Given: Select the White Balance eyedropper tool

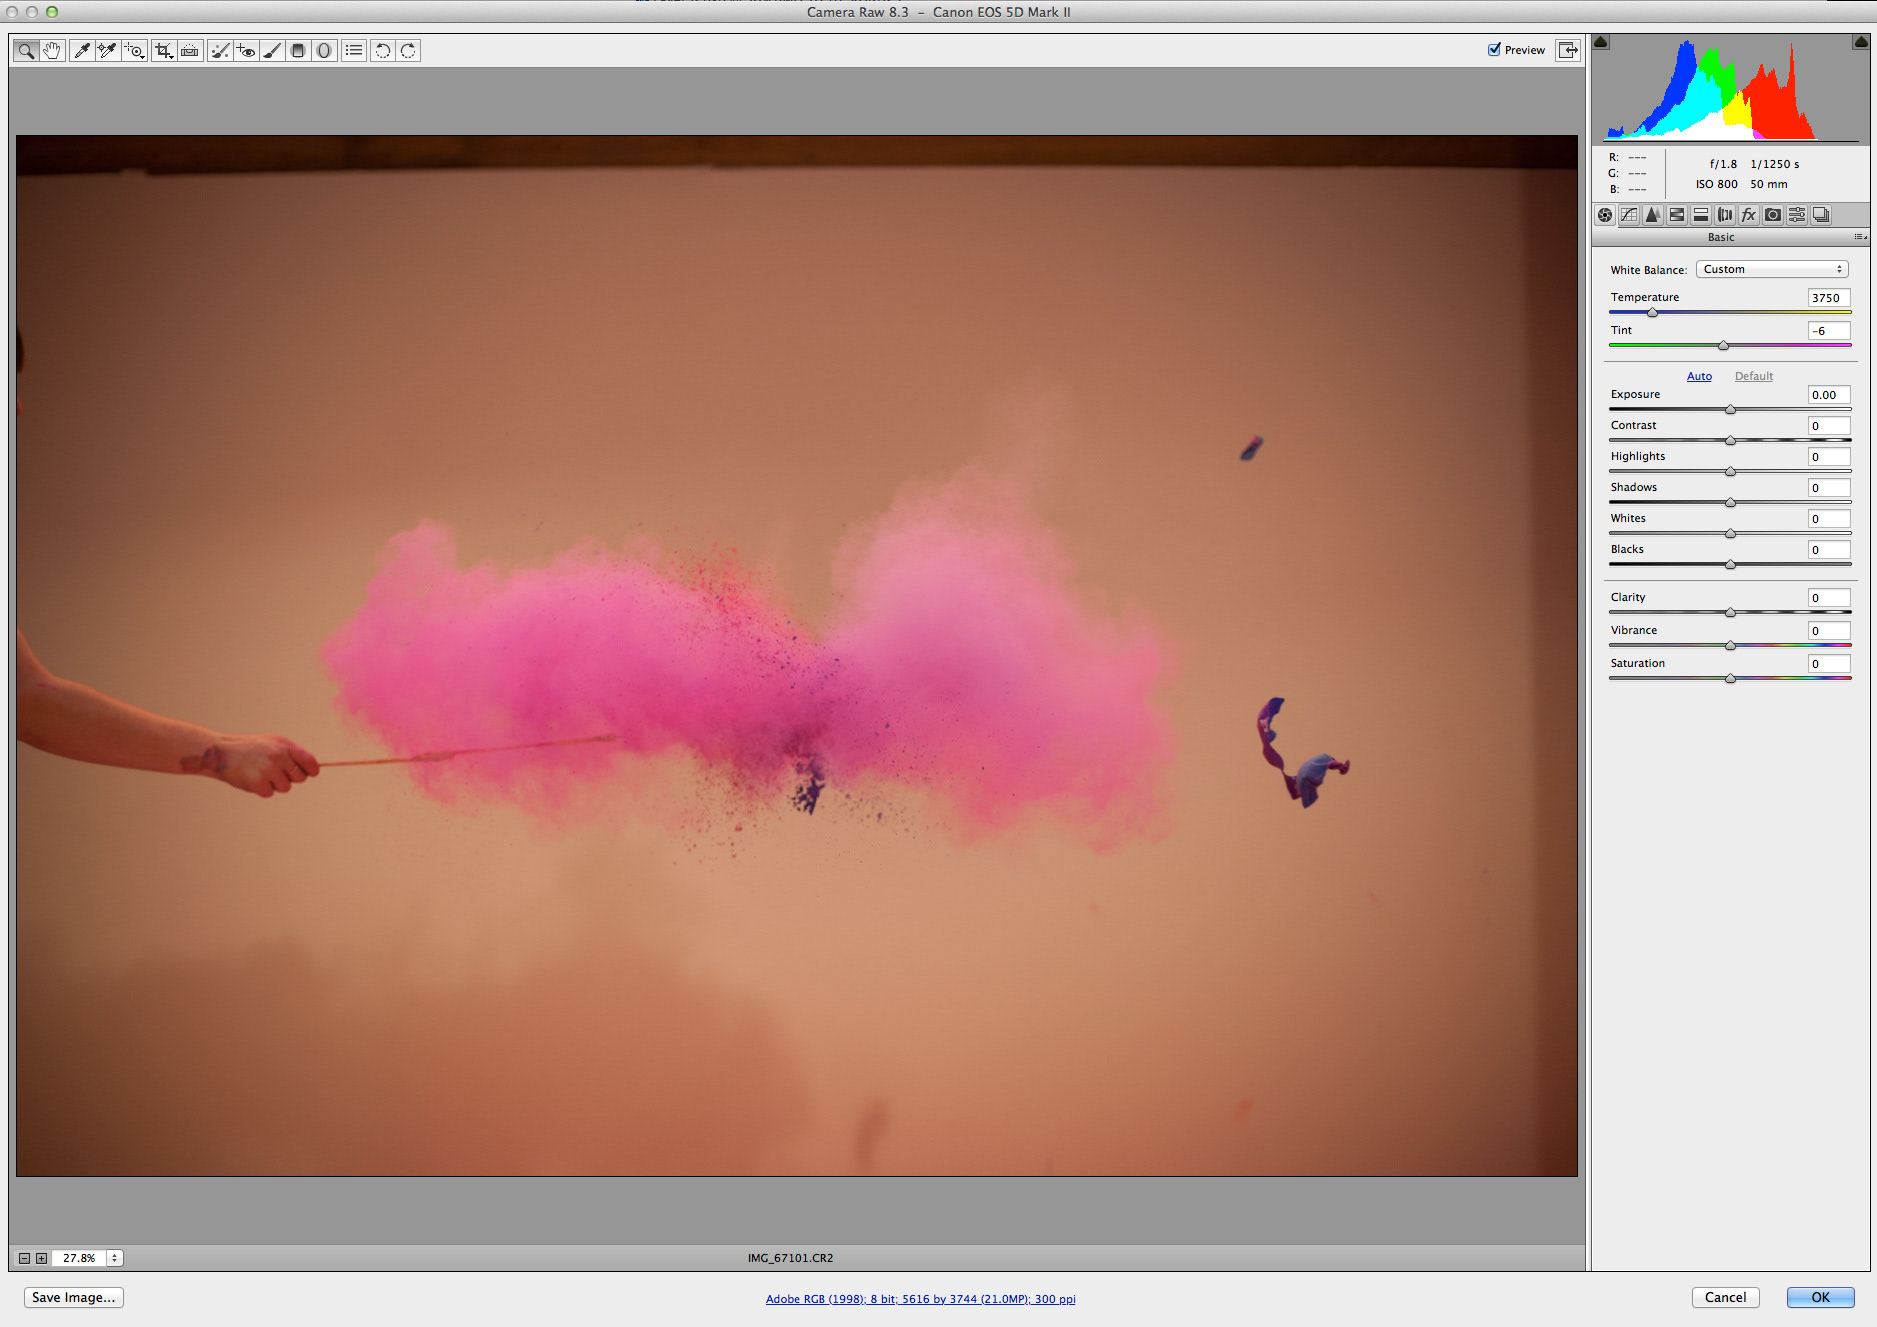Looking at the screenshot, I should tap(82, 51).
